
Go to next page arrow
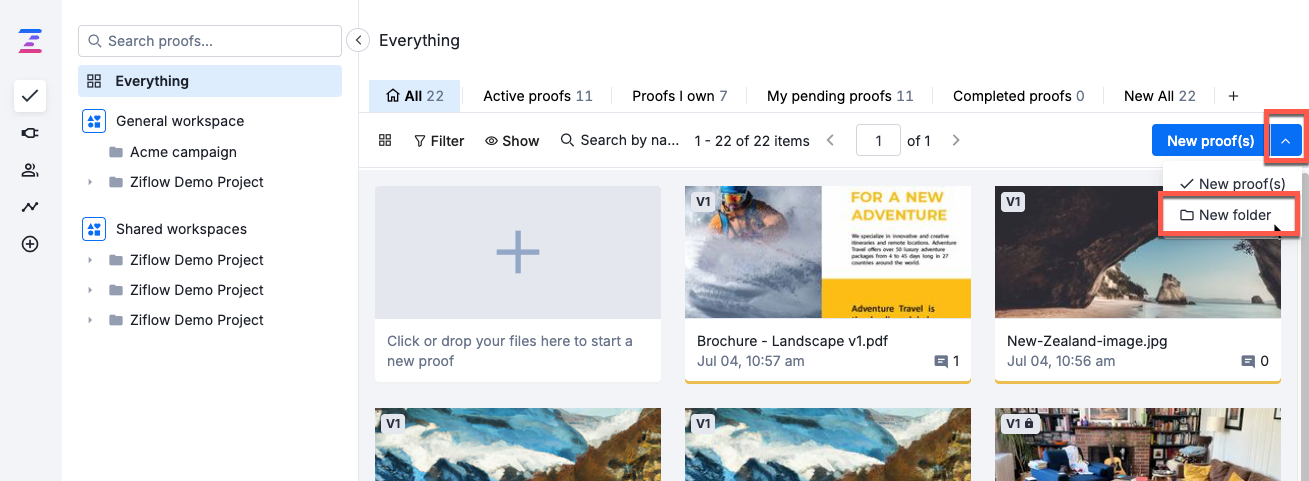coord(956,141)
